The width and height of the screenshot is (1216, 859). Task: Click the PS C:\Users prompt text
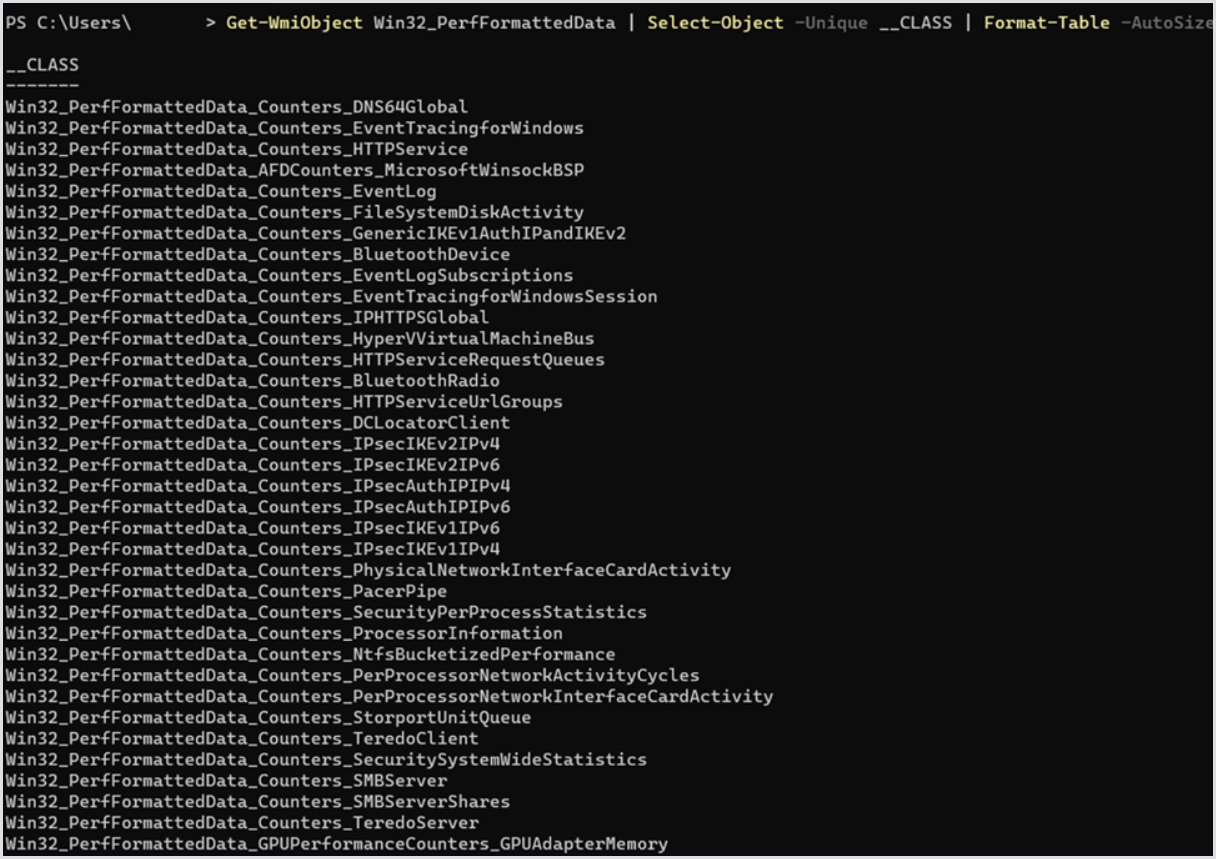coord(68,22)
